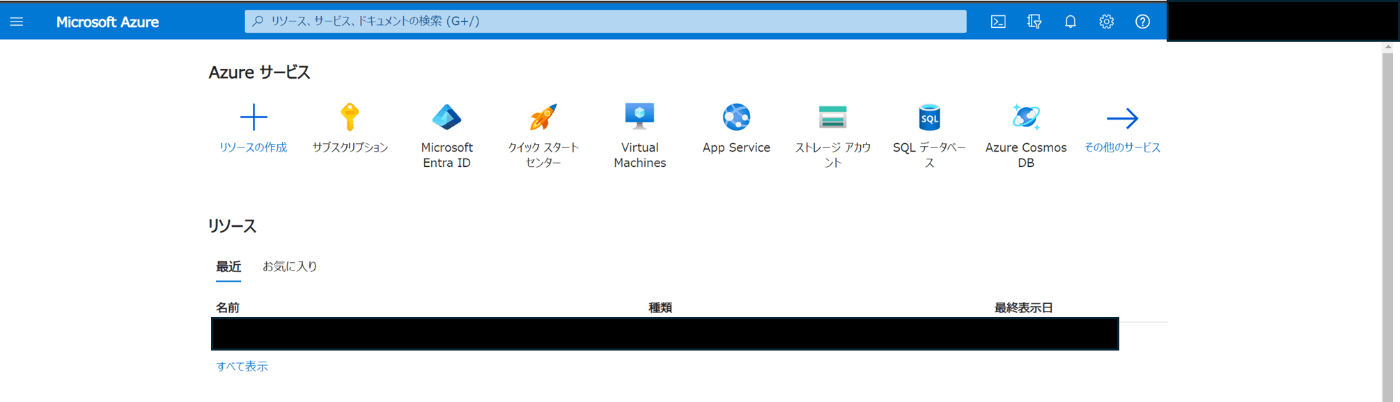Open the ストレージ アカウント label

coord(833,155)
